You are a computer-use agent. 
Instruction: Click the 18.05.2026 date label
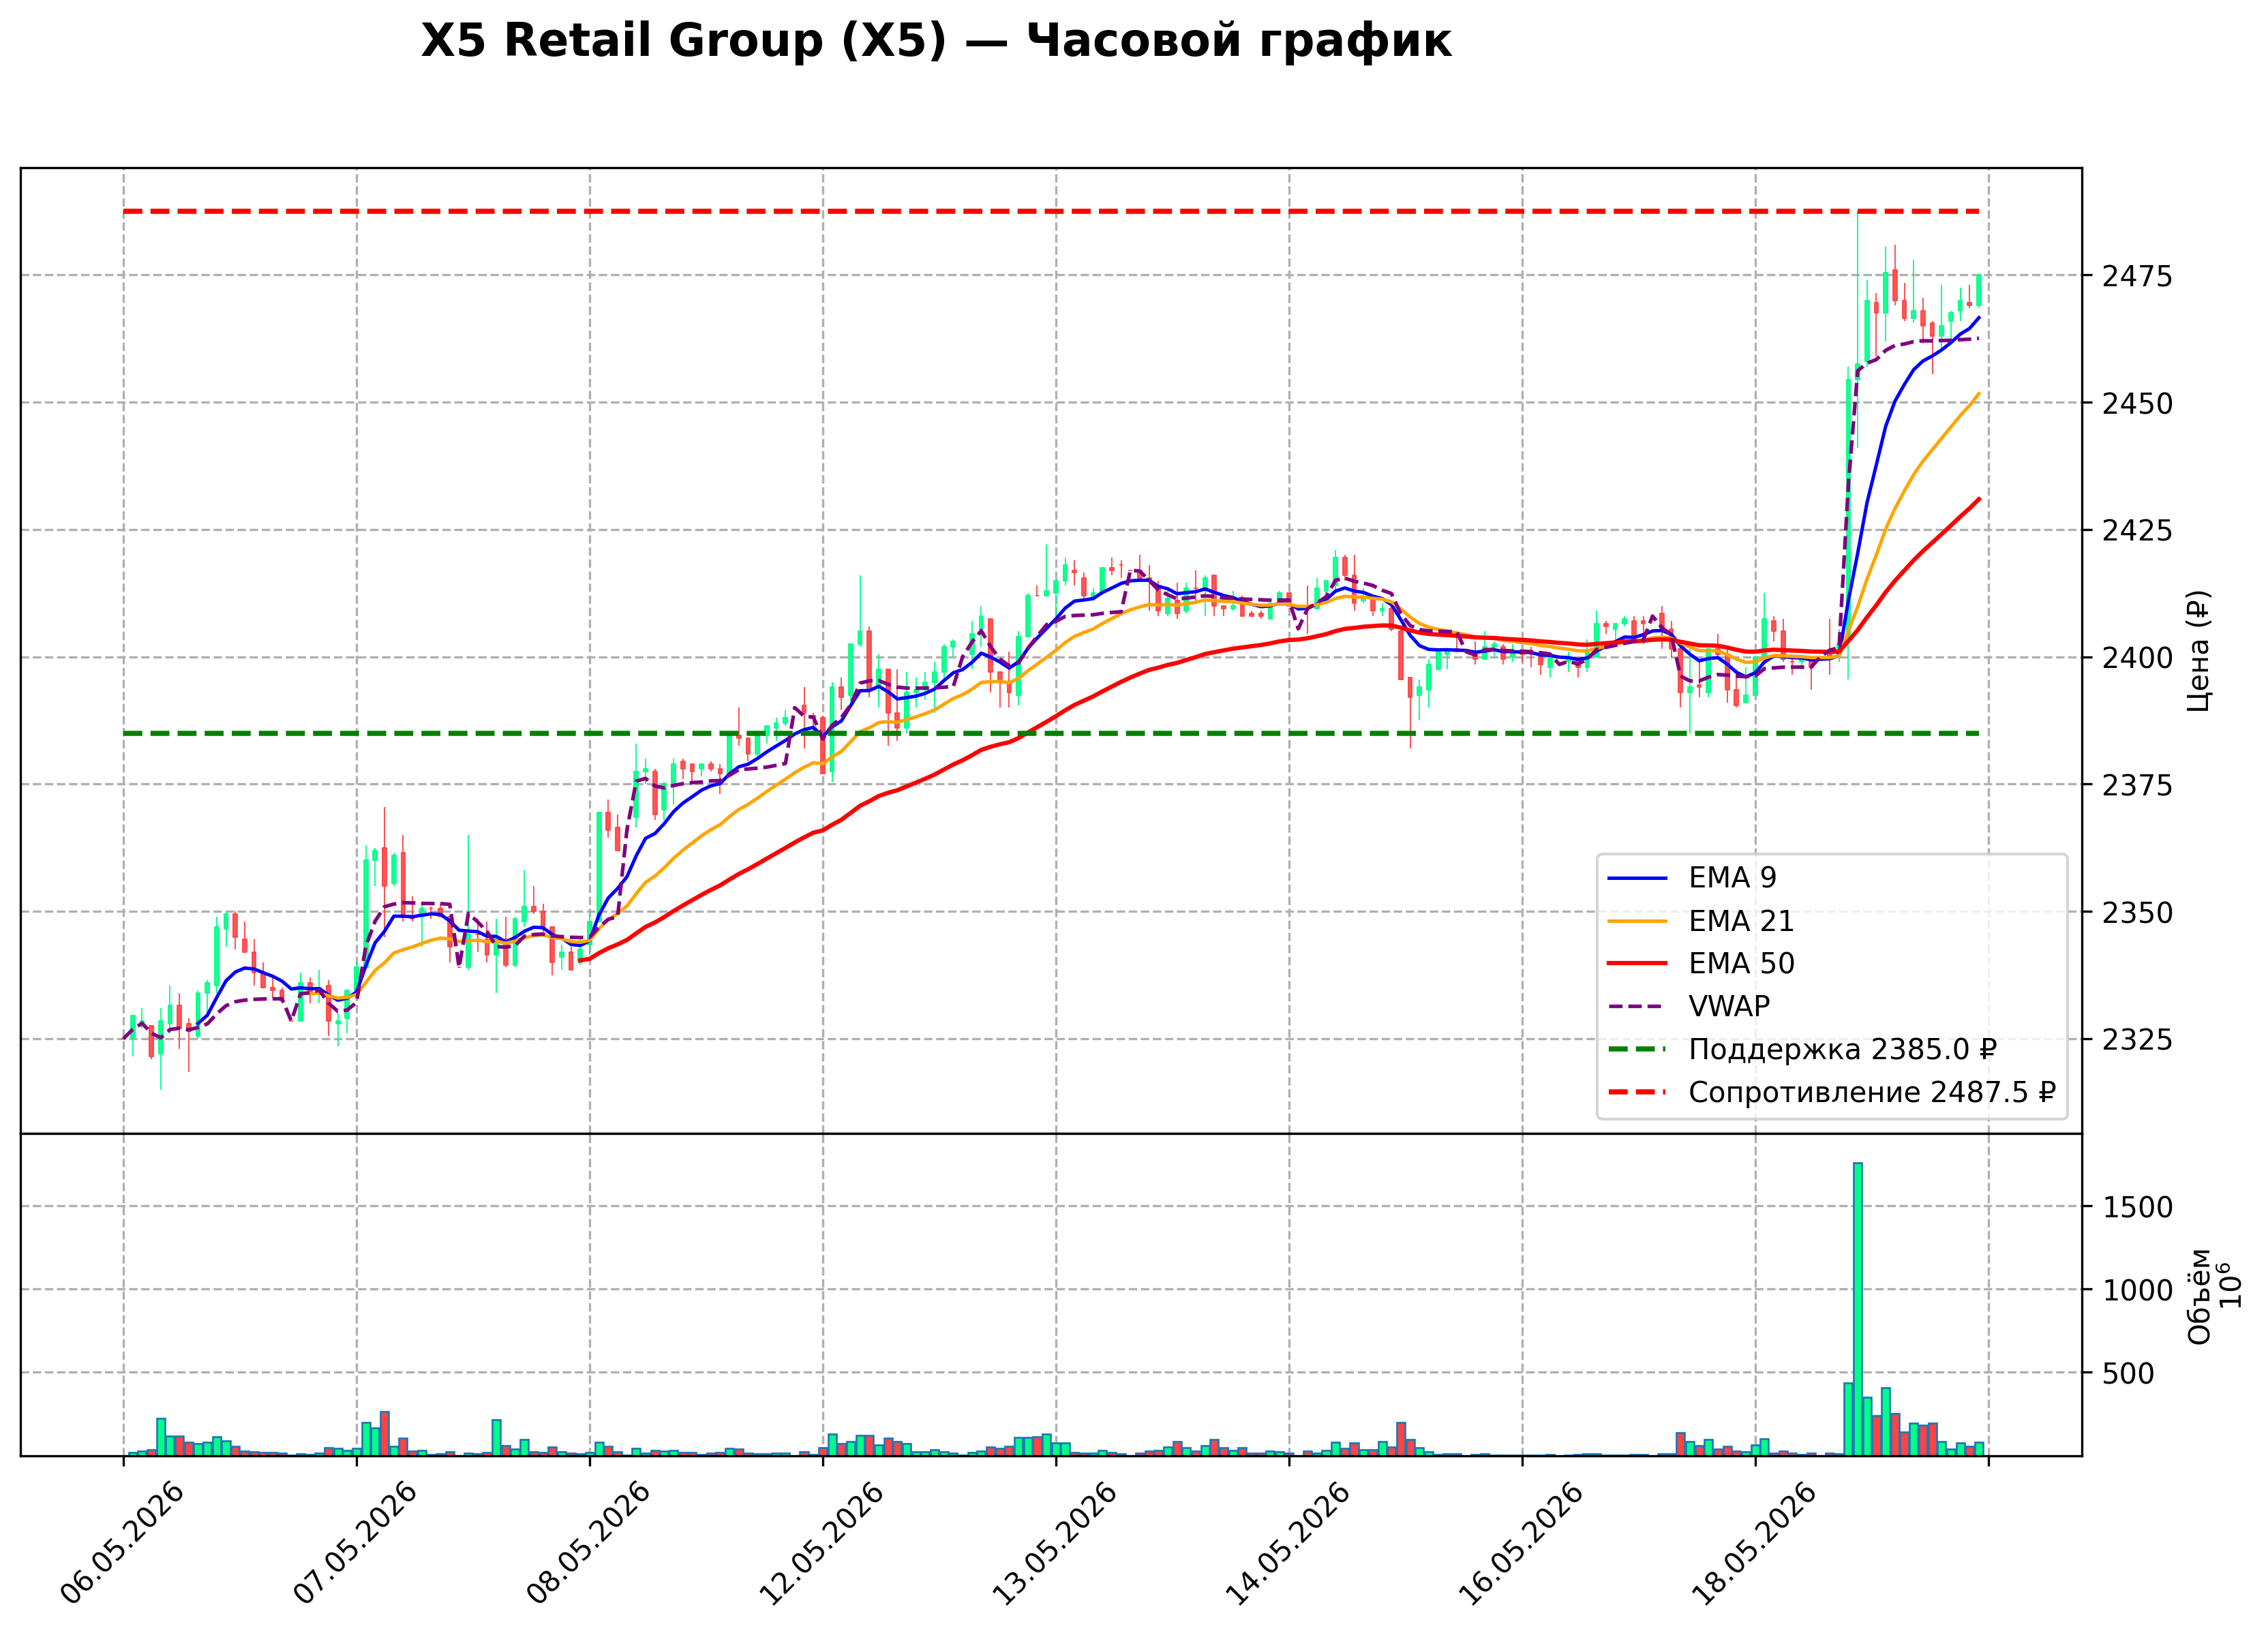click(1755, 1544)
